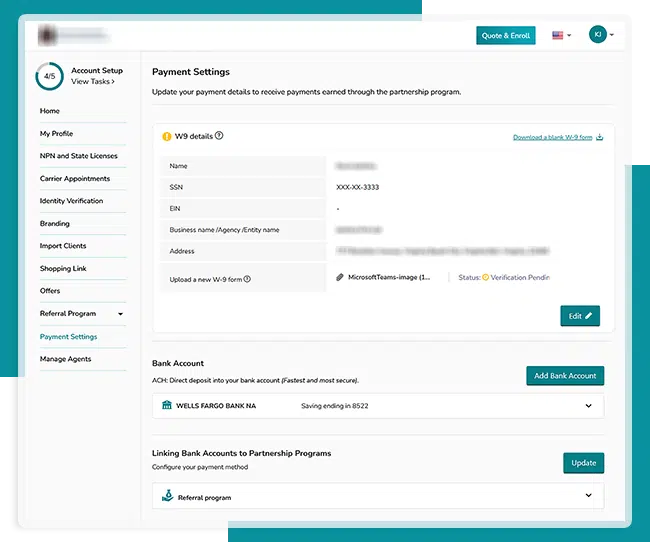This screenshot has width=650, height=542.
Task: Click the Payment Settings heading
Action: click(x=191, y=72)
